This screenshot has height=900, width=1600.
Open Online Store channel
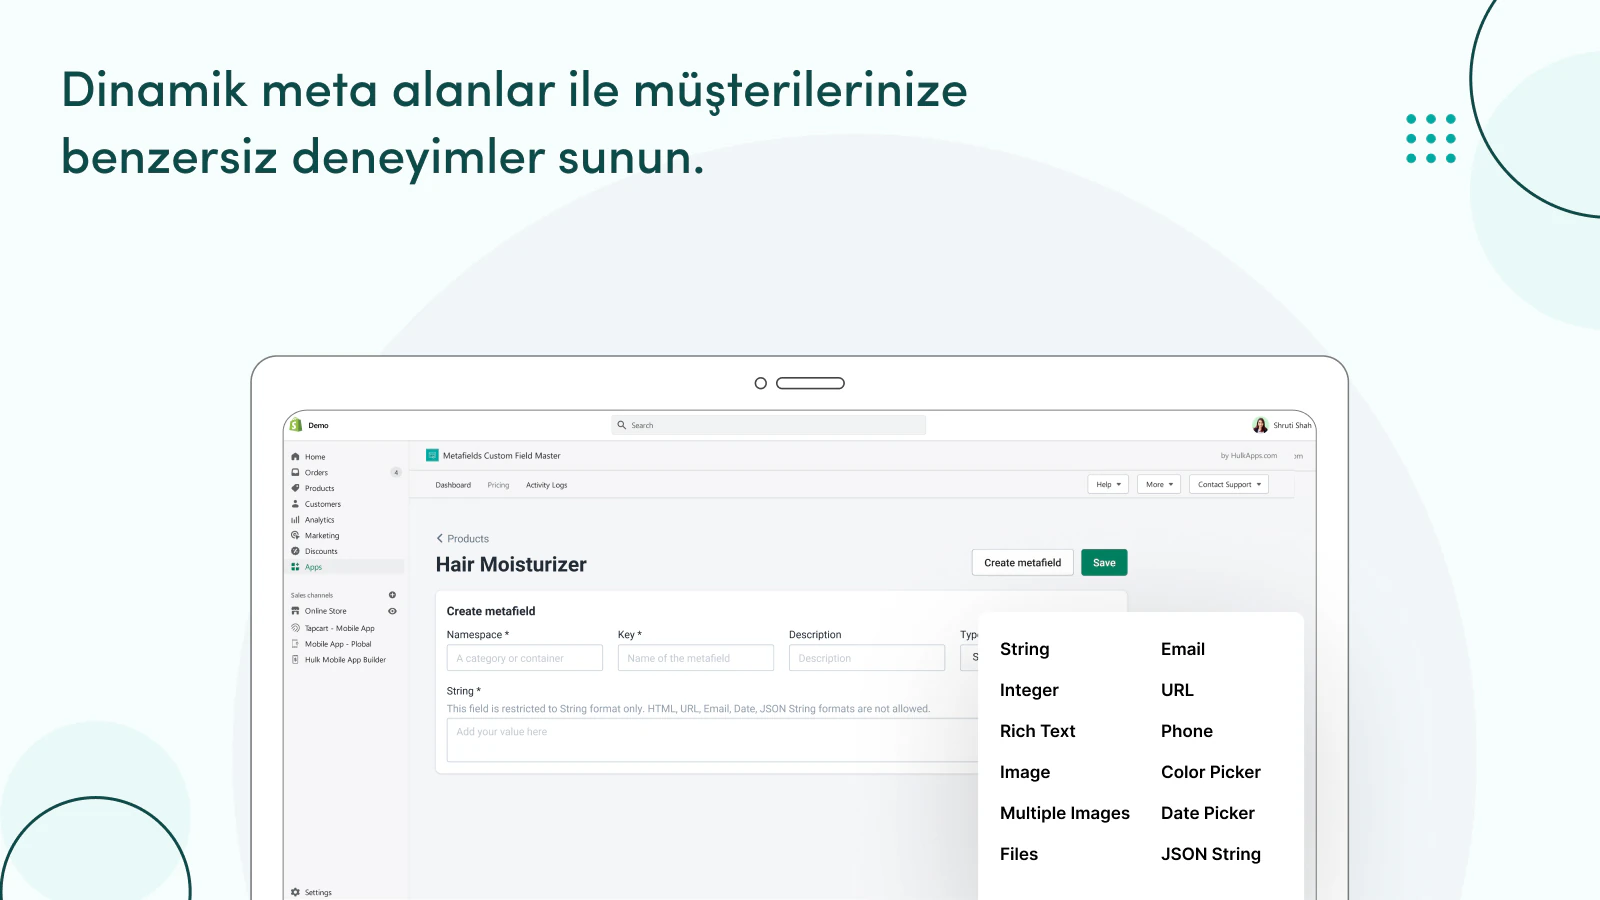pyautogui.click(x=325, y=611)
